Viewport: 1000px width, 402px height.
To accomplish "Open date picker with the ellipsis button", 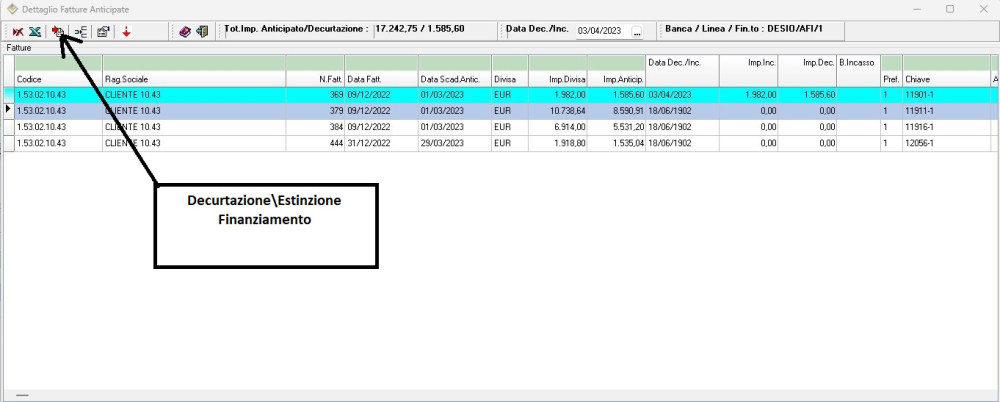I will 637,32.
